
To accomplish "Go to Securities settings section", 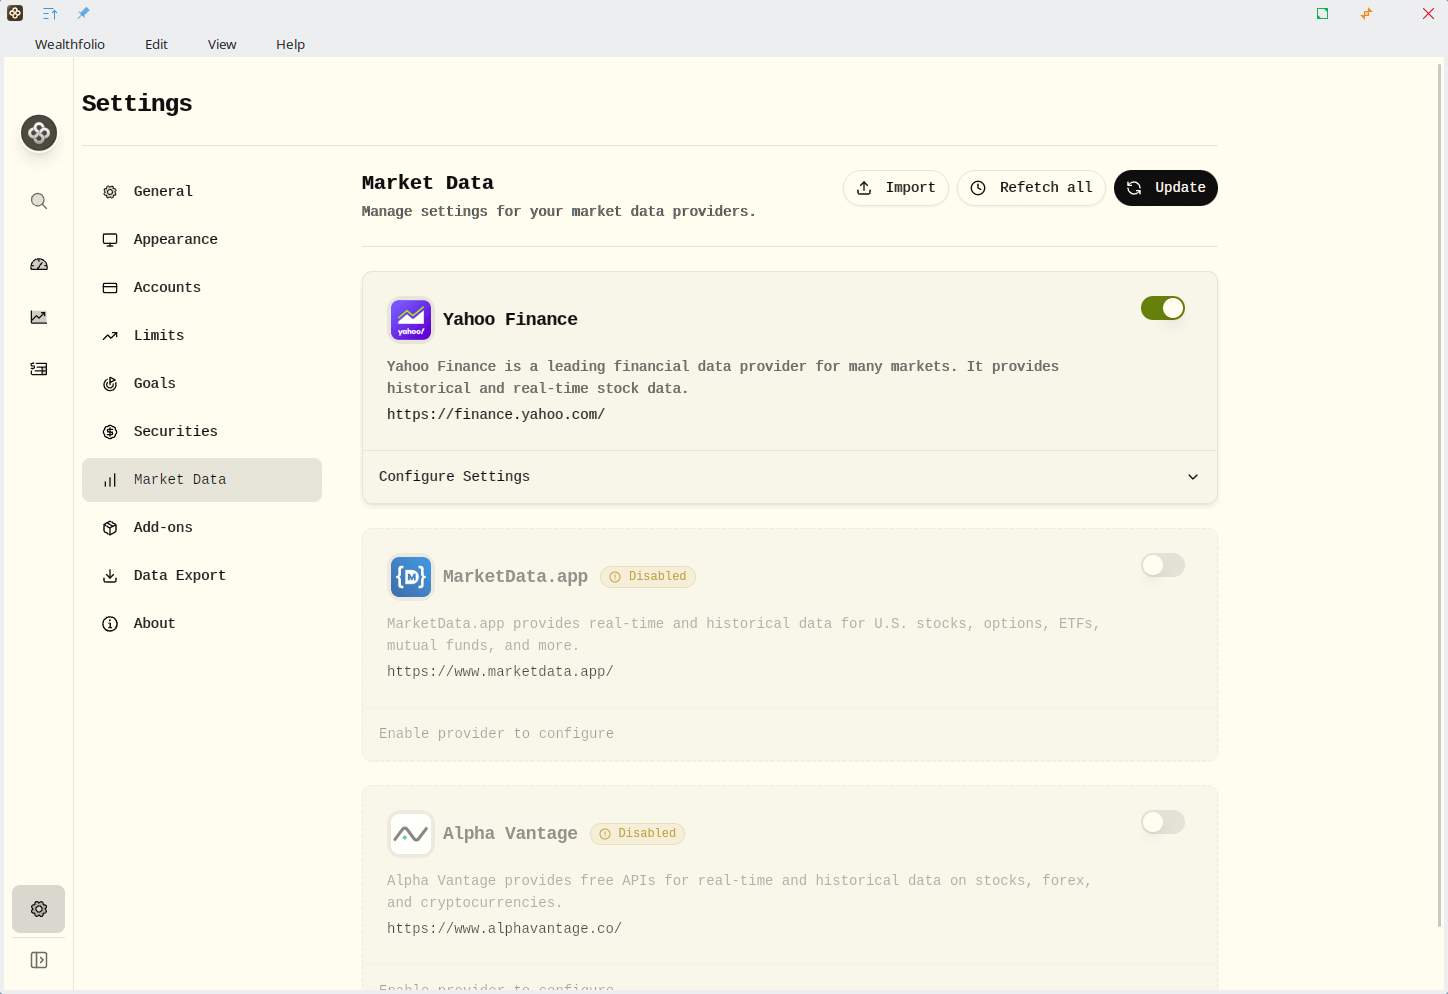I will pyautogui.click(x=175, y=431).
